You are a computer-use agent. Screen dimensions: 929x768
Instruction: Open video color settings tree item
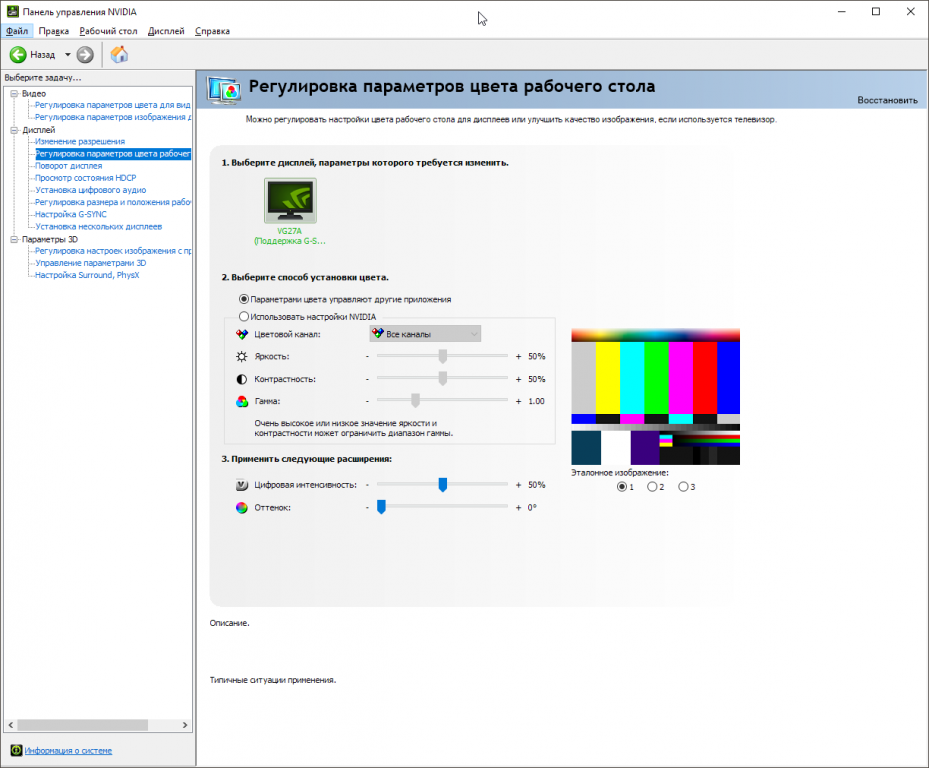(113, 105)
